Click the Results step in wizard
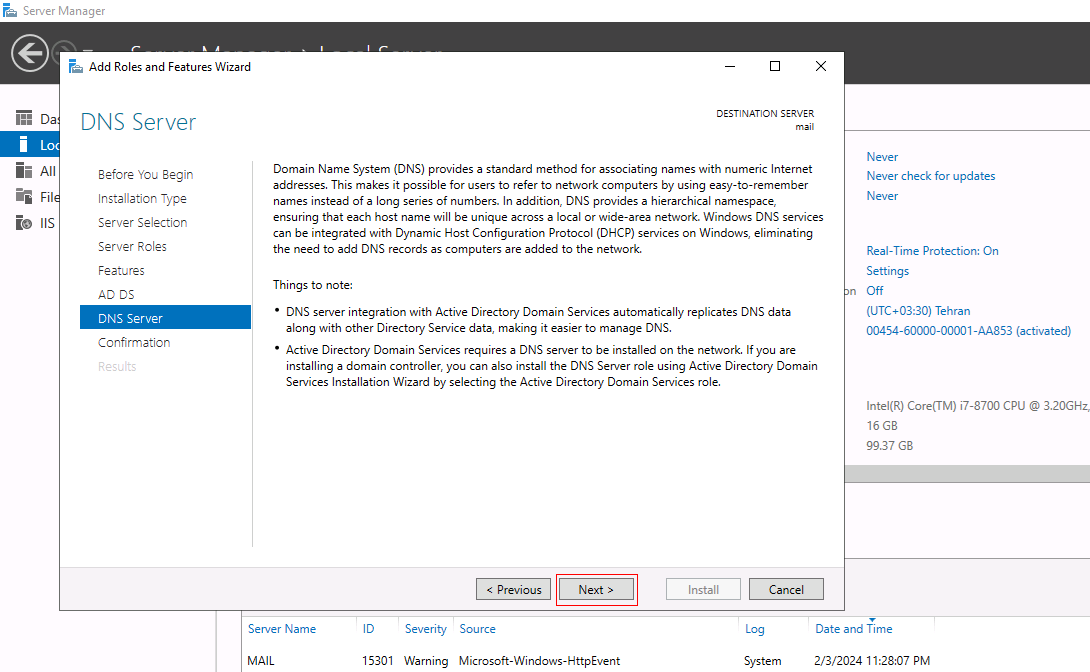This screenshot has width=1090, height=672. (117, 366)
